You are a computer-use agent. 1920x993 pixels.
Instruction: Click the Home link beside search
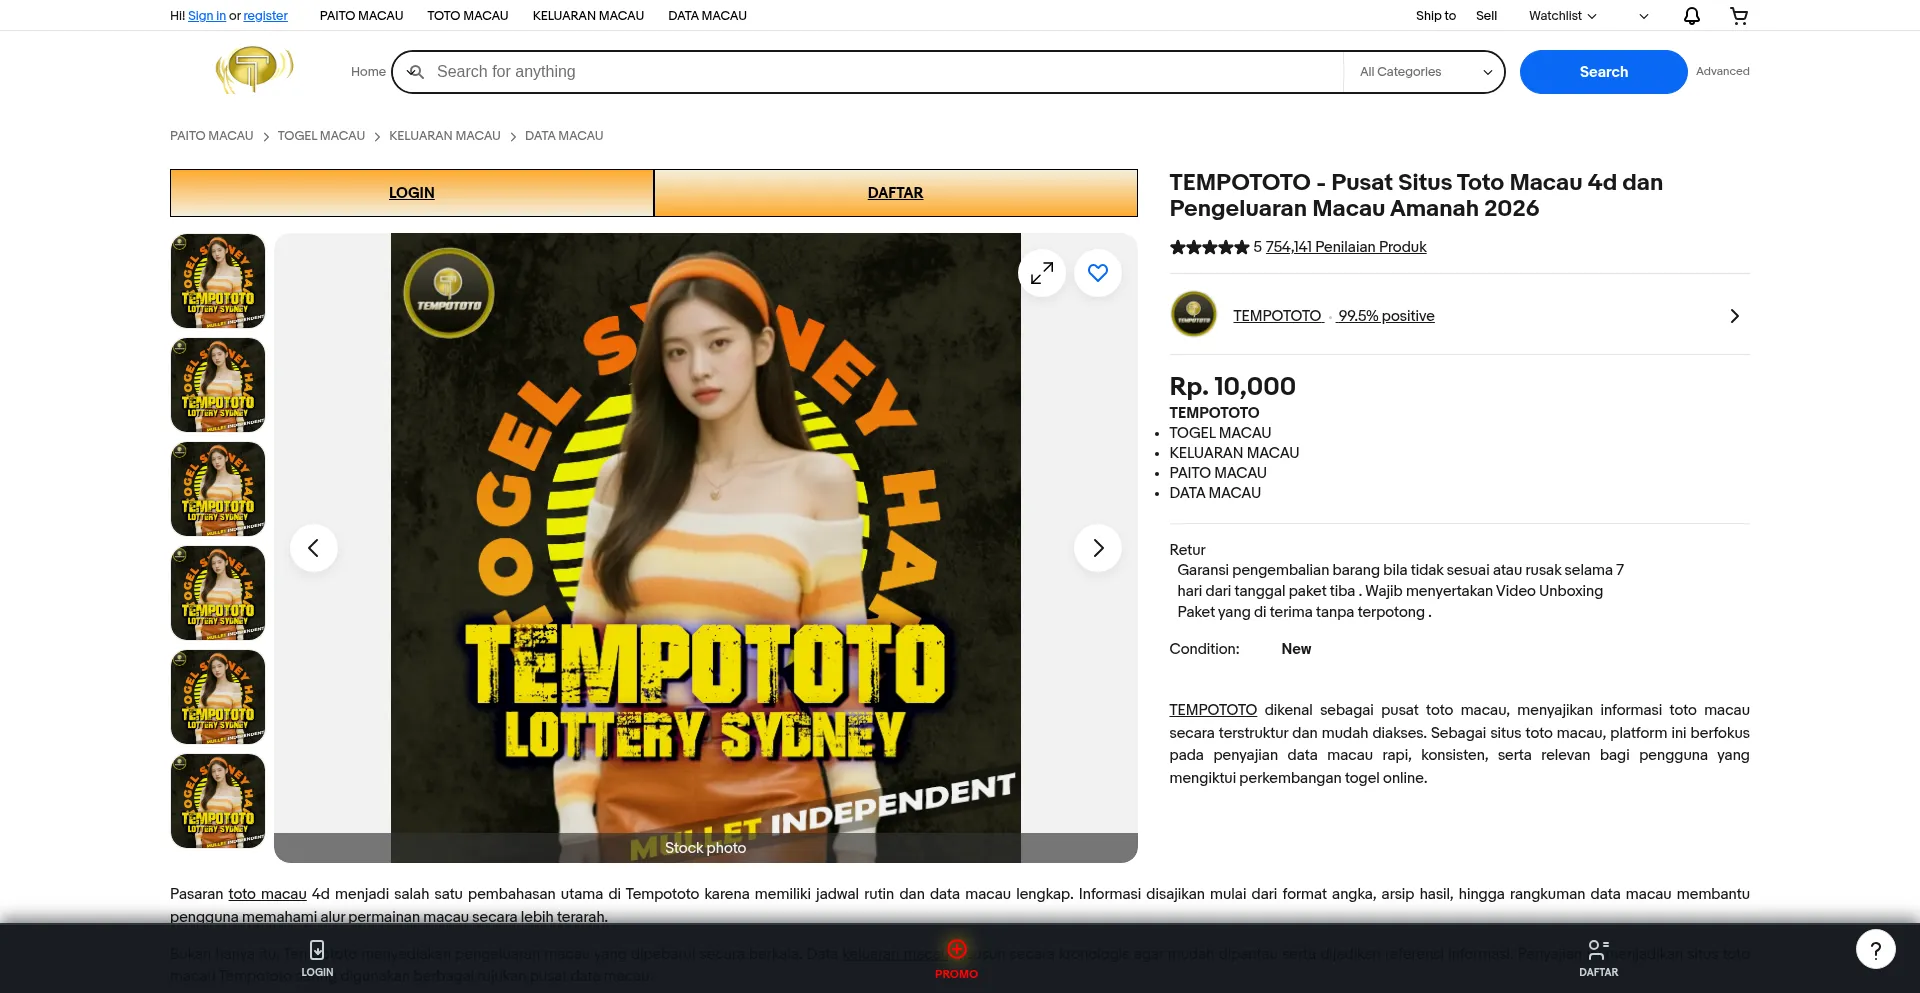(368, 72)
